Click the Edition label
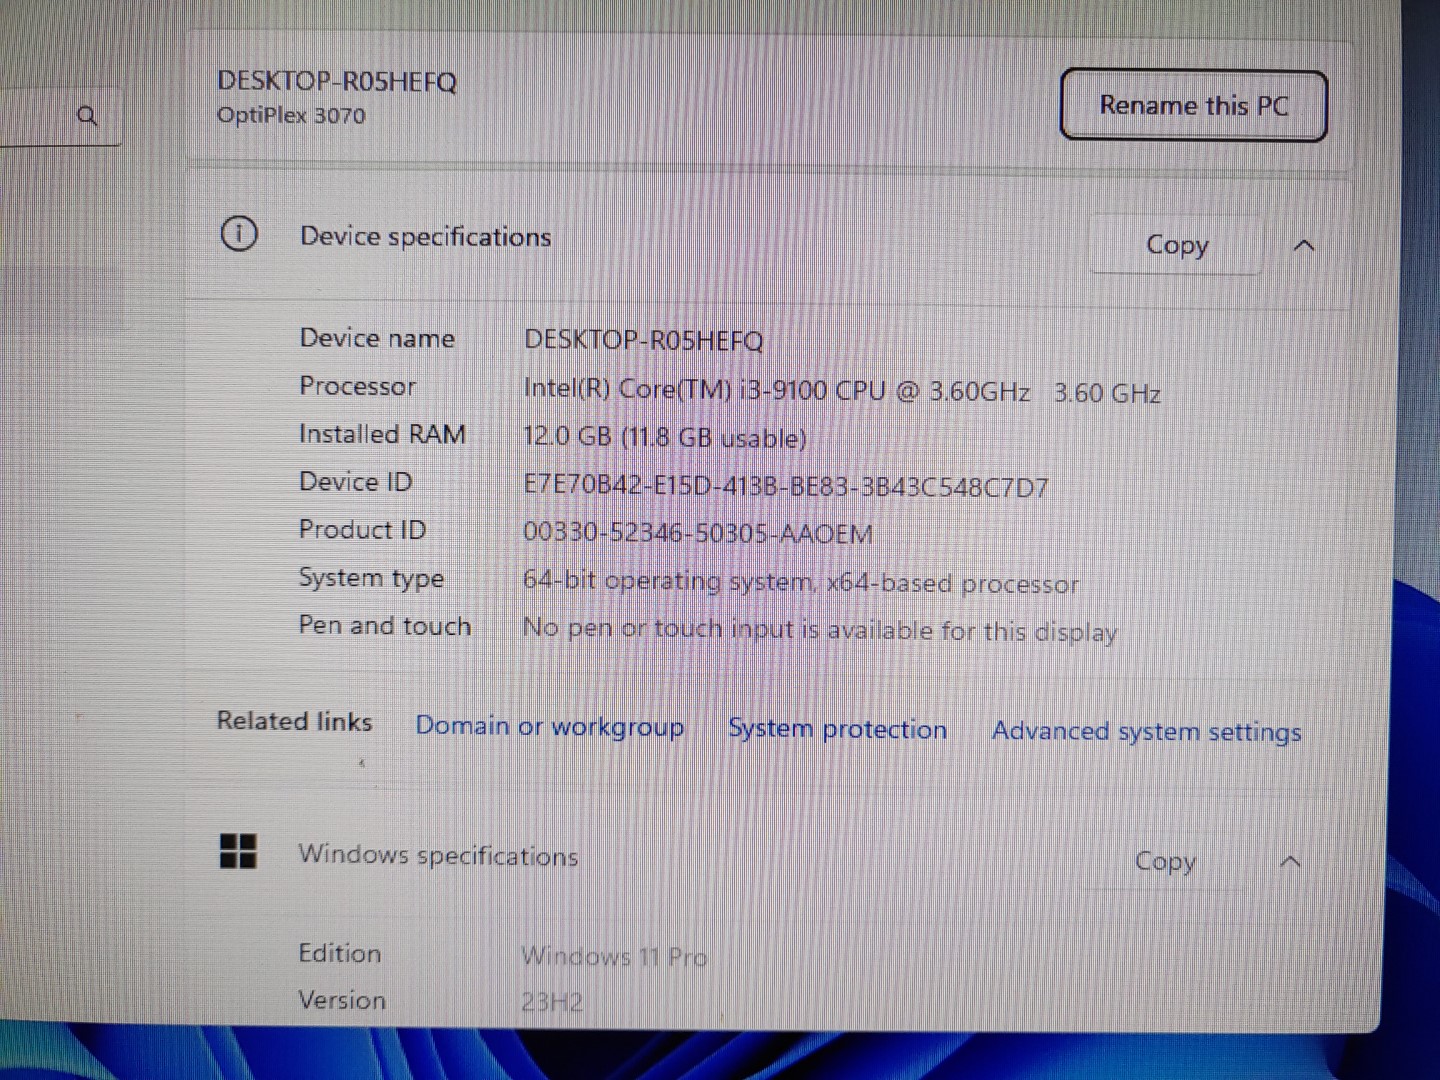 pos(340,953)
